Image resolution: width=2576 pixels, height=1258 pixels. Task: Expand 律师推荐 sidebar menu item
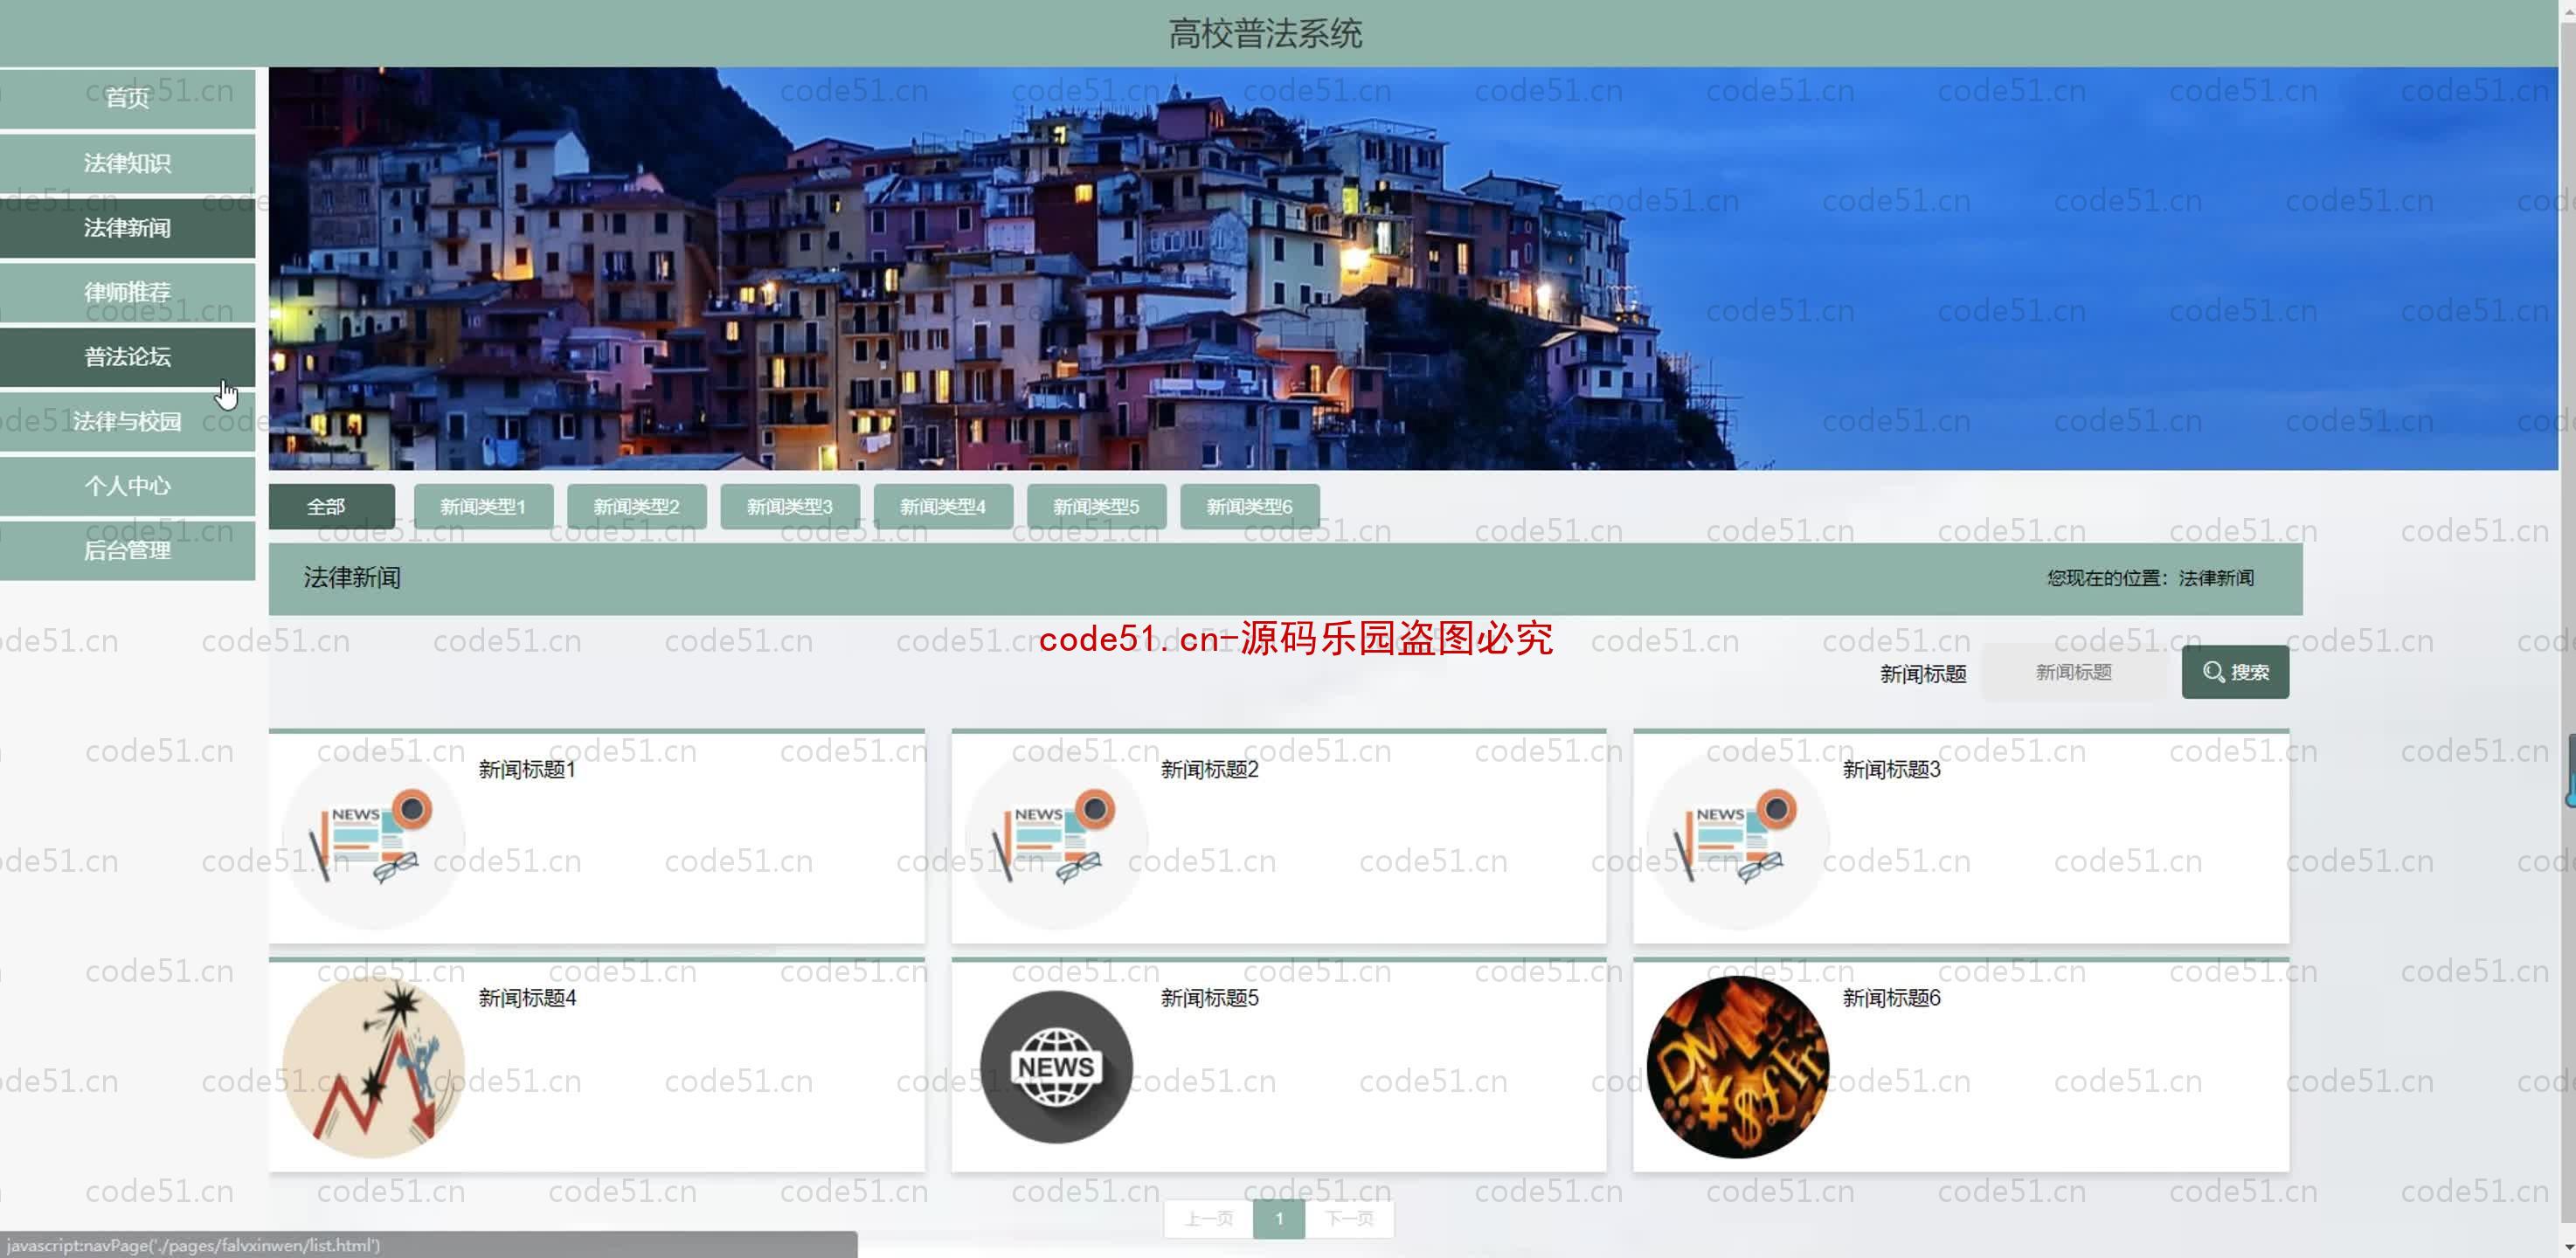(x=128, y=291)
